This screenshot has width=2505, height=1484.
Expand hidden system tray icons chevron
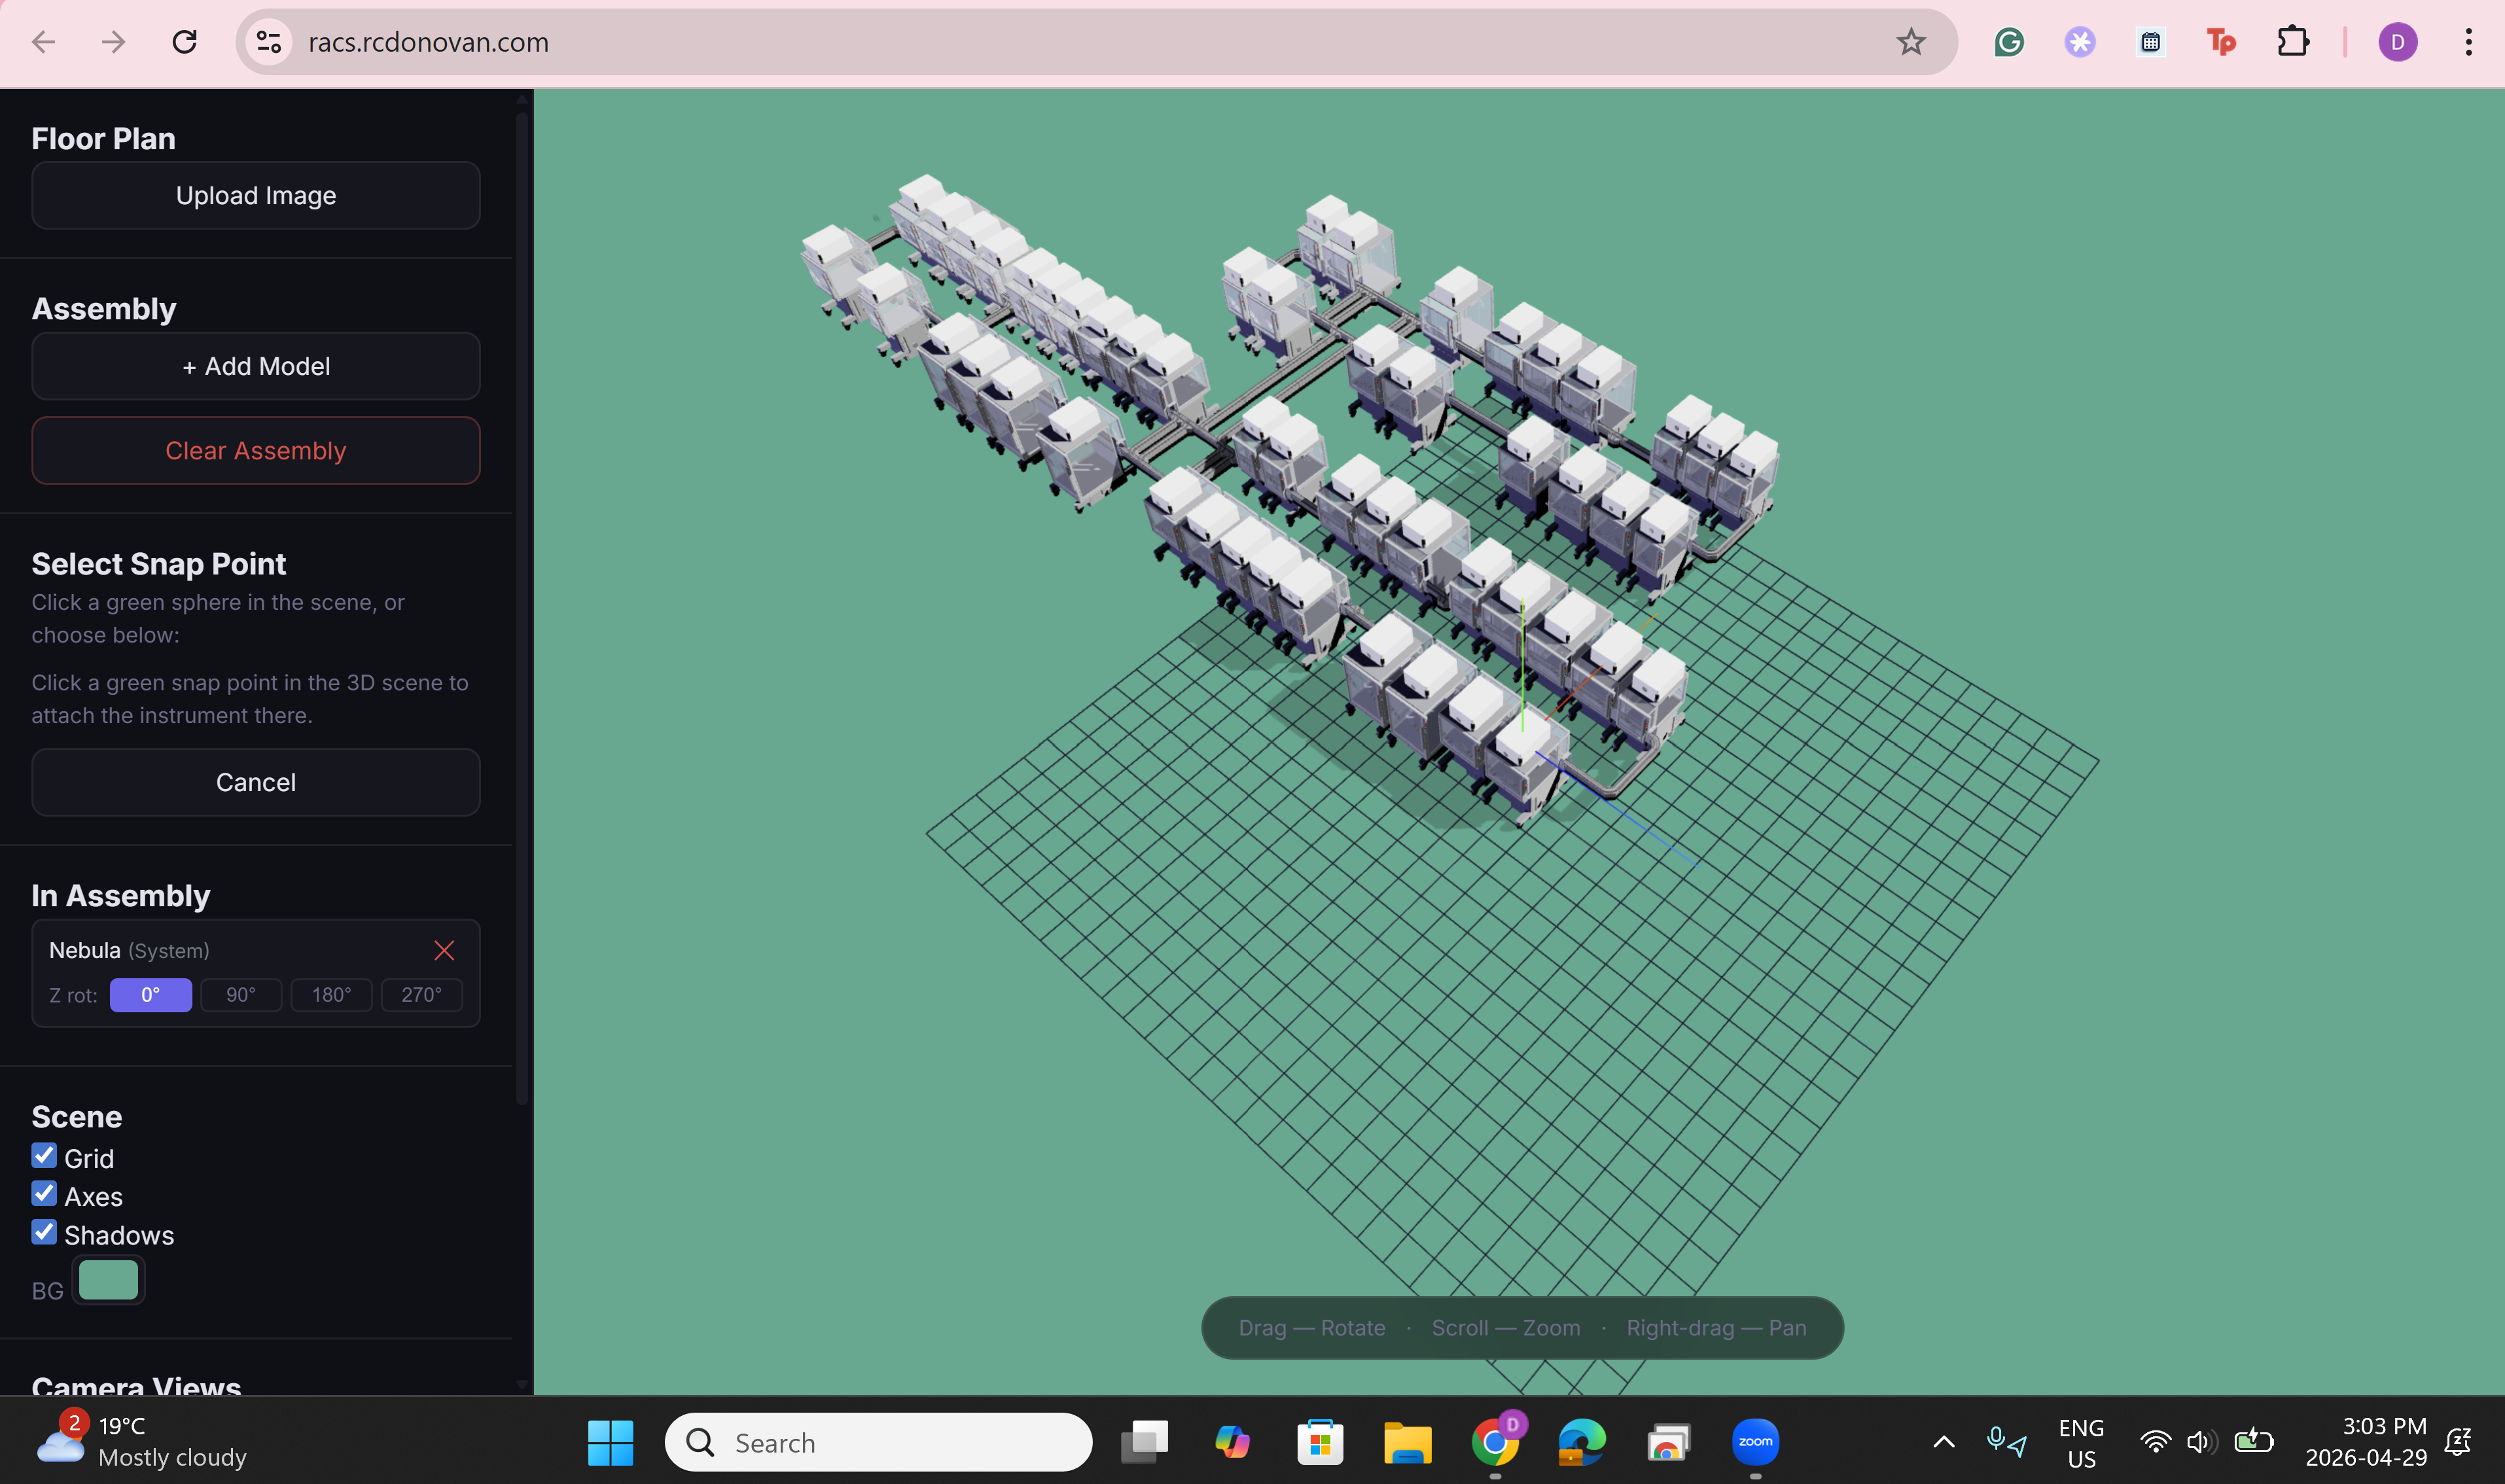(x=1944, y=1442)
